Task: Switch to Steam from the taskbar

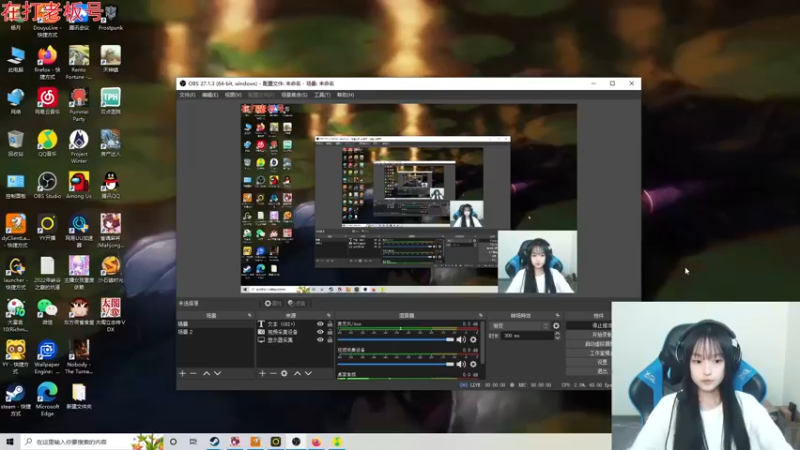Action: point(214,442)
